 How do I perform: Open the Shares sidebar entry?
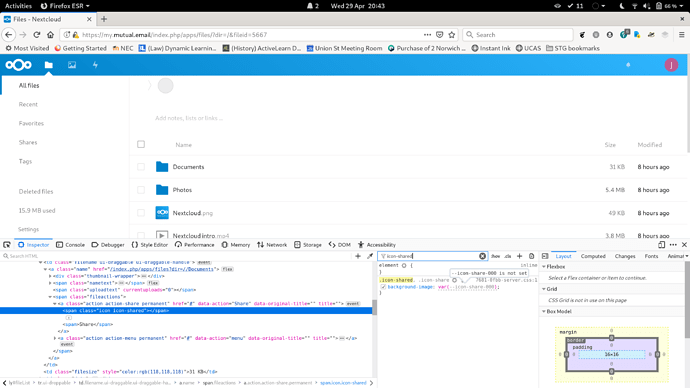tap(28, 142)
